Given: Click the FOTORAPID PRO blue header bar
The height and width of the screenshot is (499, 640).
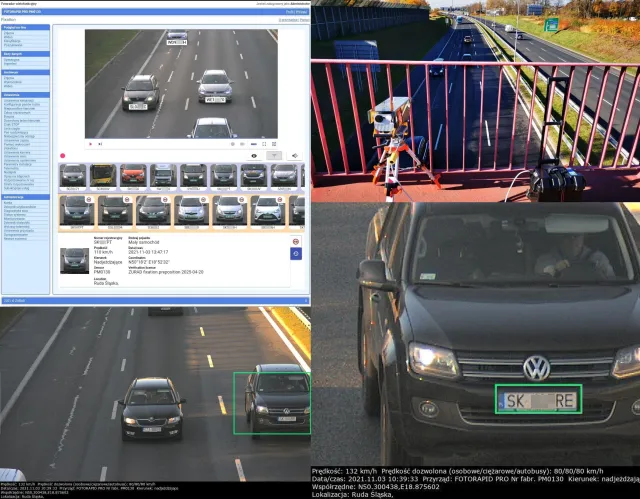Looking at the screenshot, I should click(x=155, y=12).
